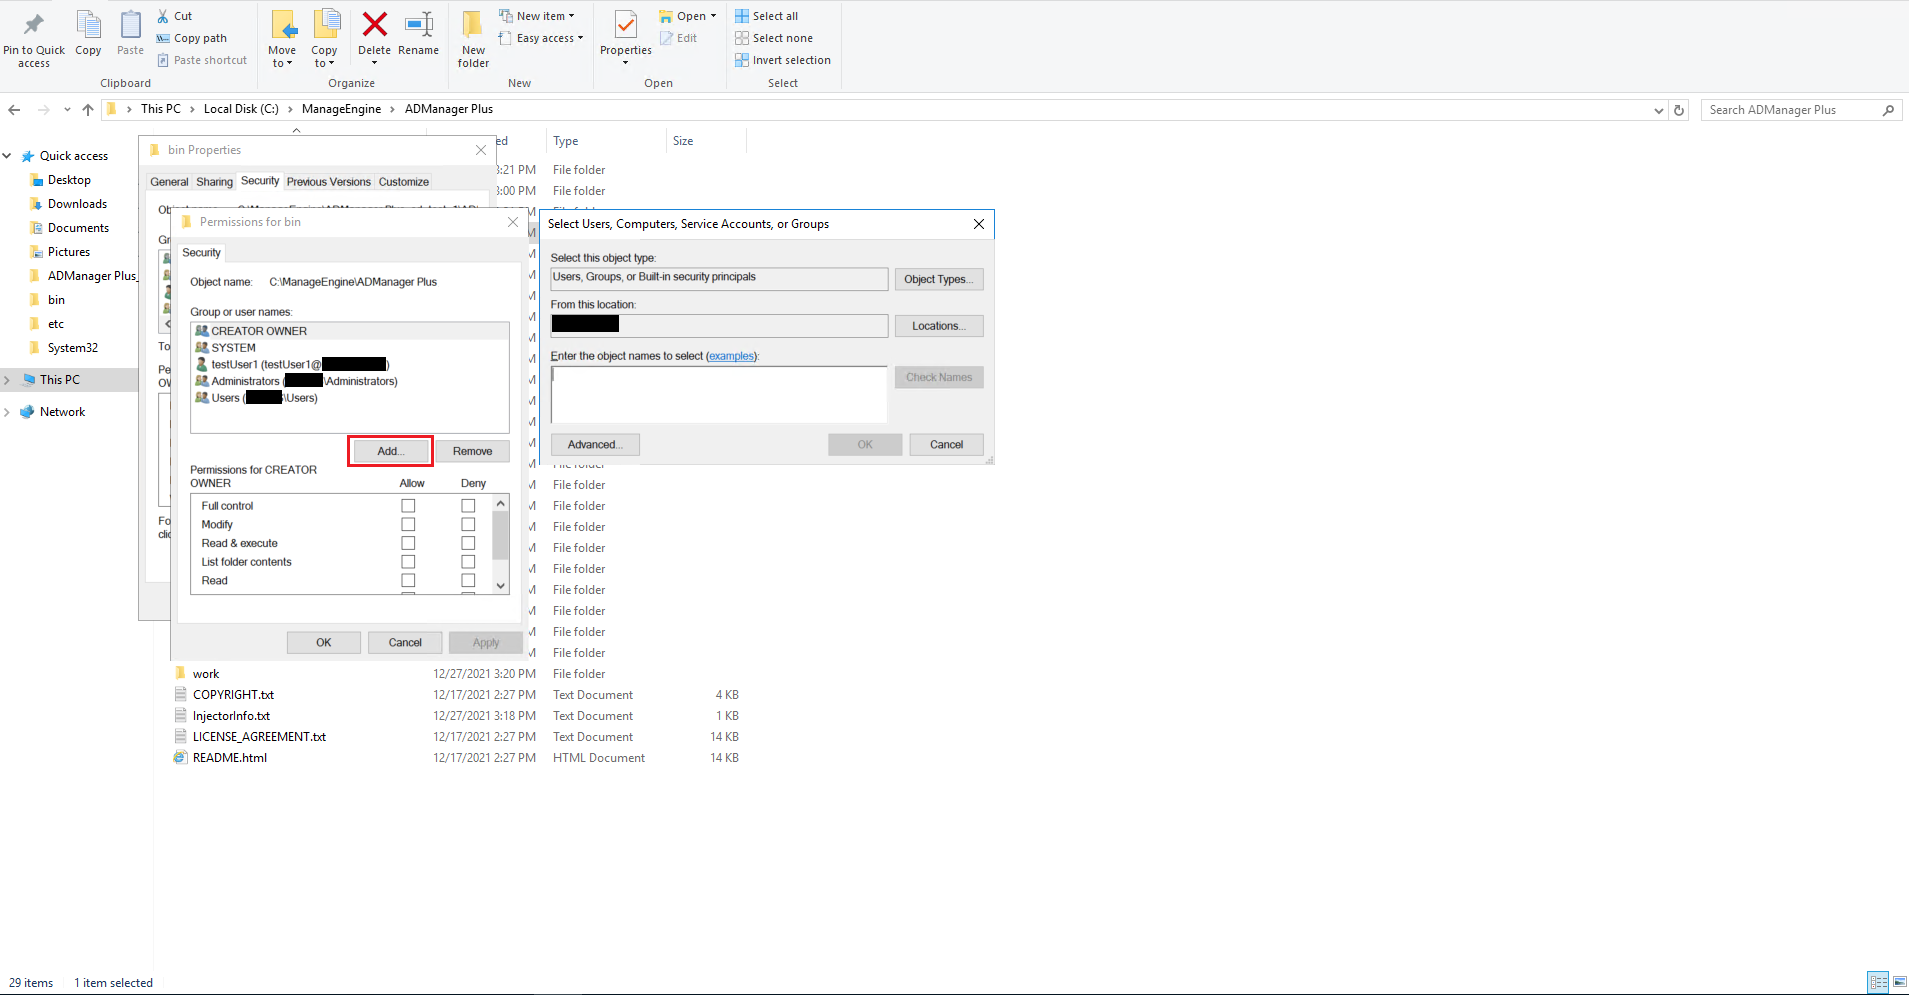Collapse the Quick access tree node

(7, 156)
